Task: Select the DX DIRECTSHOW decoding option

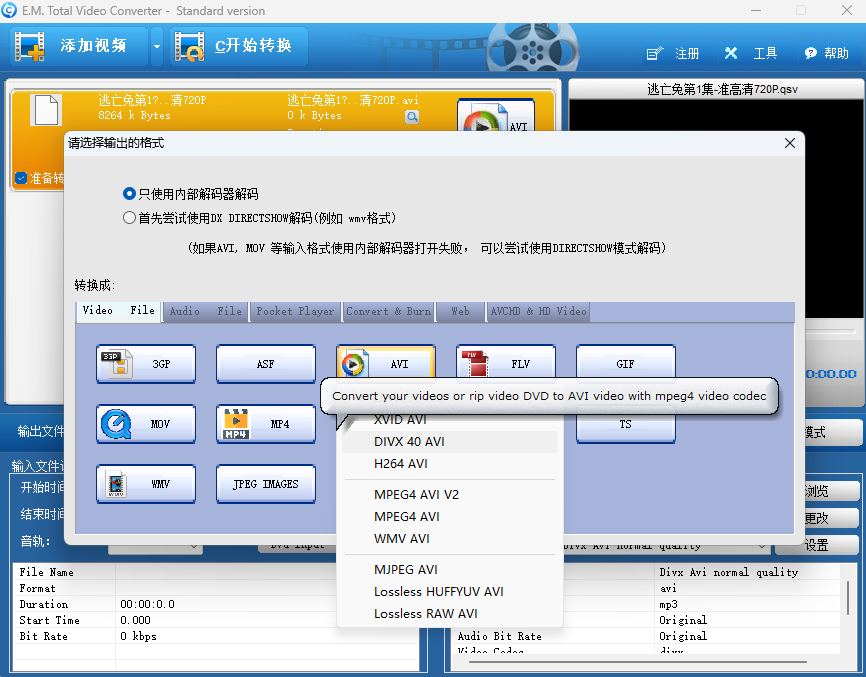Action: pos(130,217)
